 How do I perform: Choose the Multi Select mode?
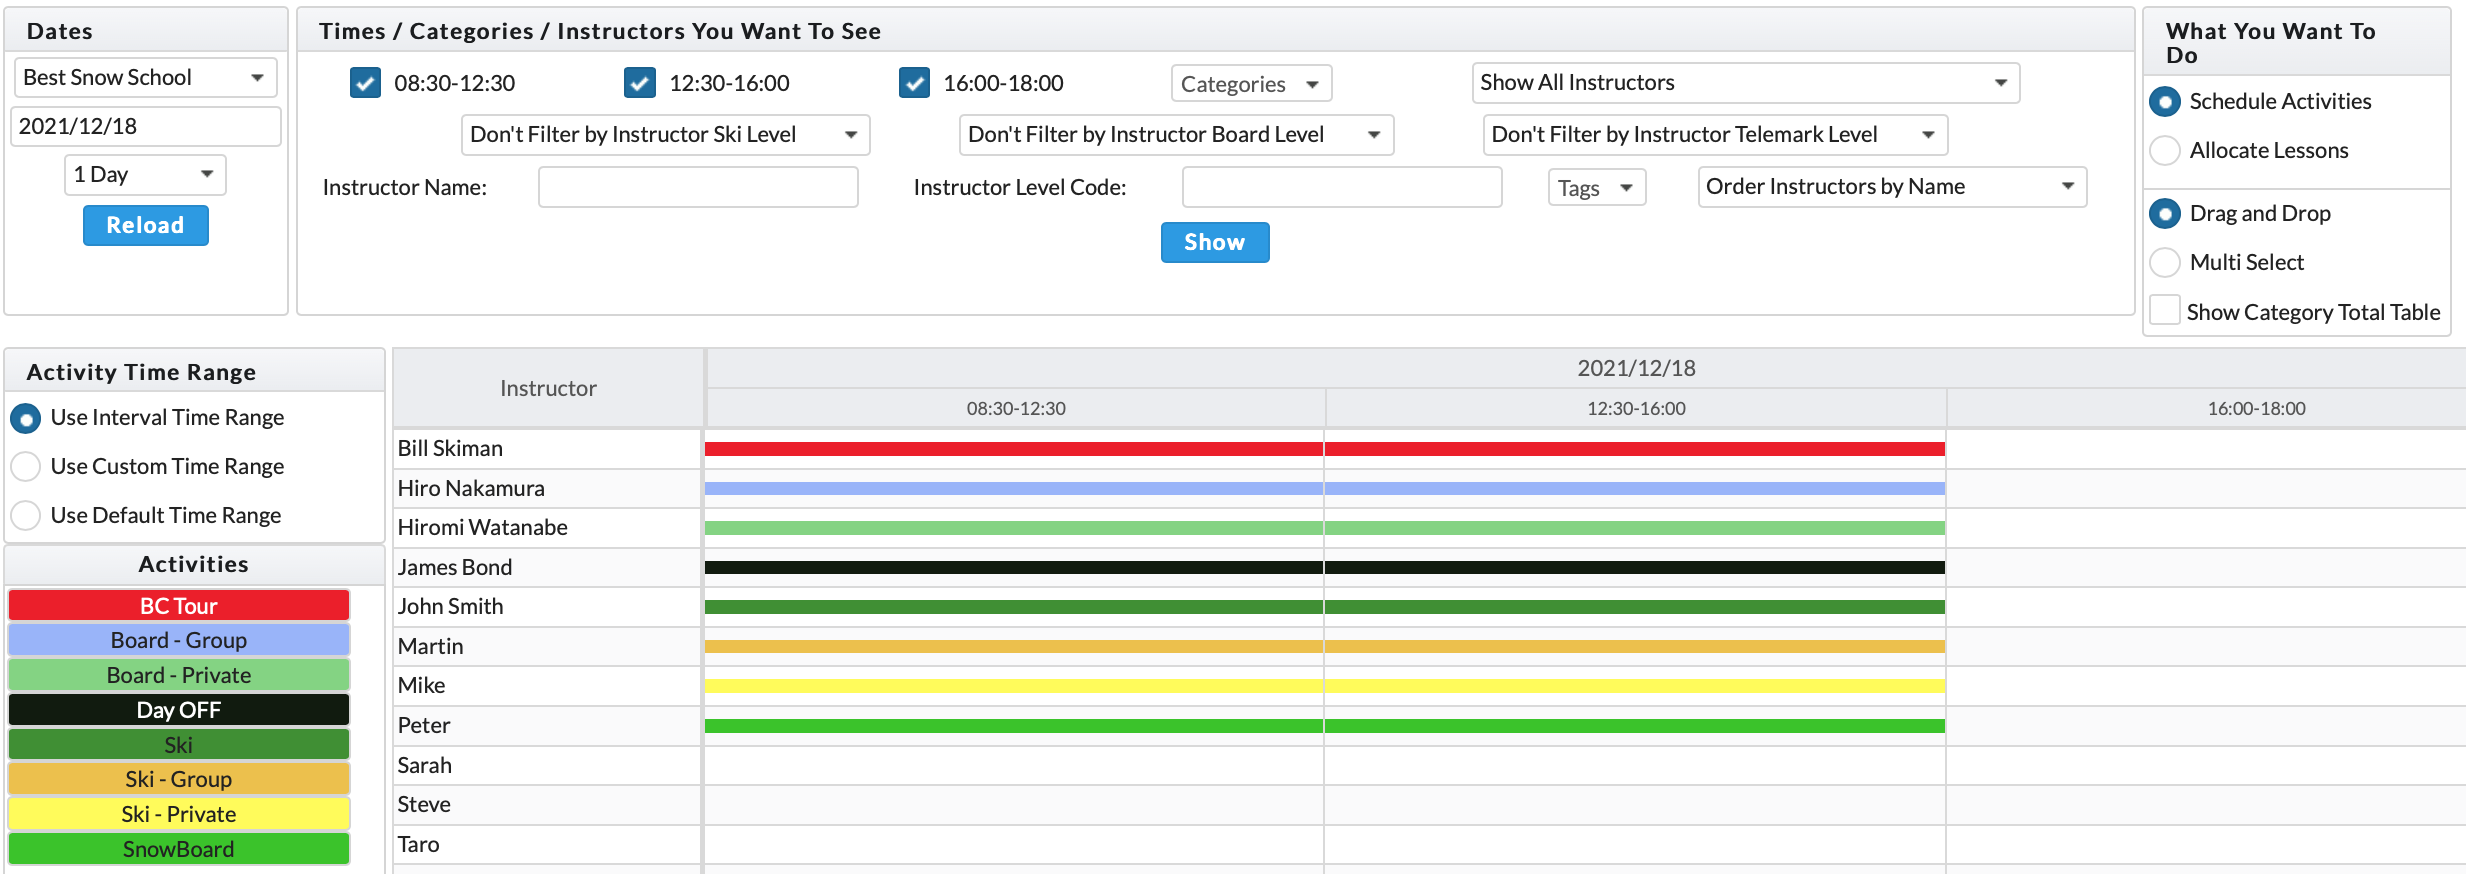tap(2165, 263)
